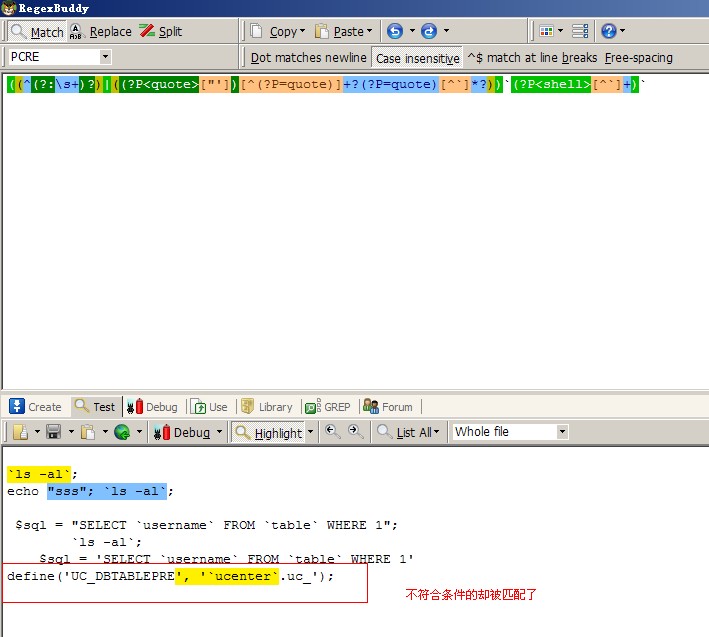This screenshot has height=637, width=709.
Task: Open the Help question mark icon
Action: [x=608, y=31]
